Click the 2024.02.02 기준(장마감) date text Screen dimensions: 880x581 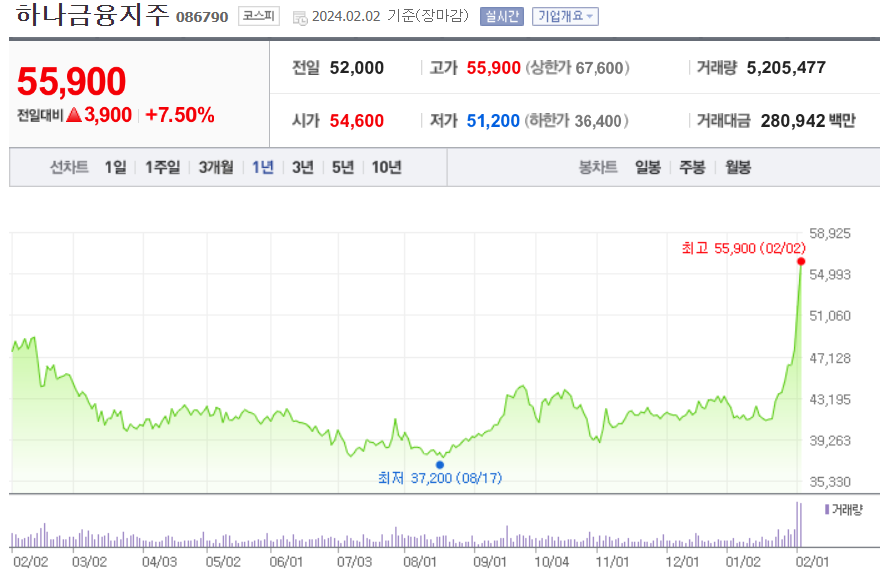pos(390,16)
